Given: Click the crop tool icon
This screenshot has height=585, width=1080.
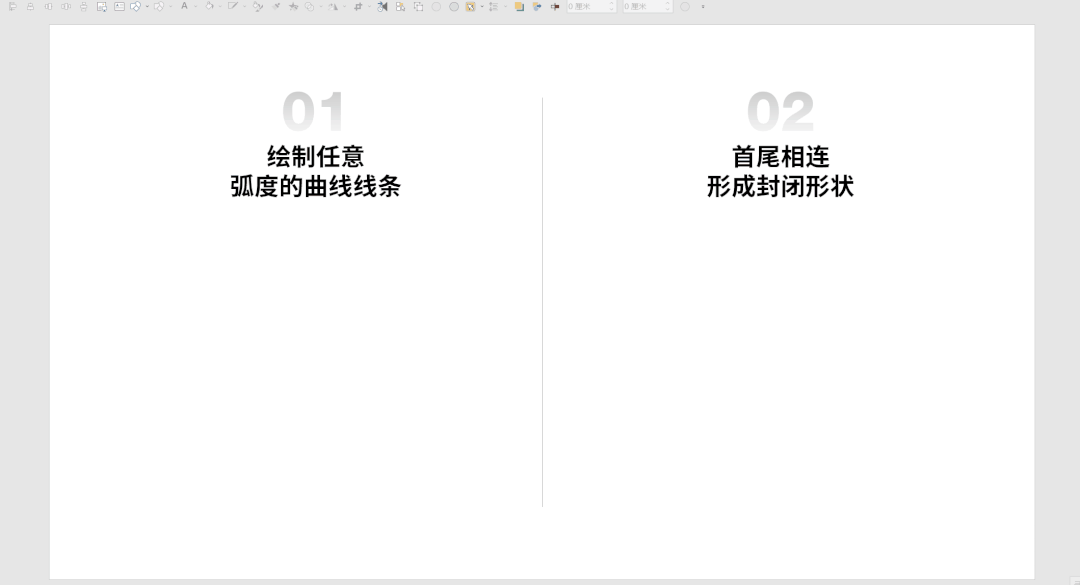Looking at the screenshot, I should 357,6.
